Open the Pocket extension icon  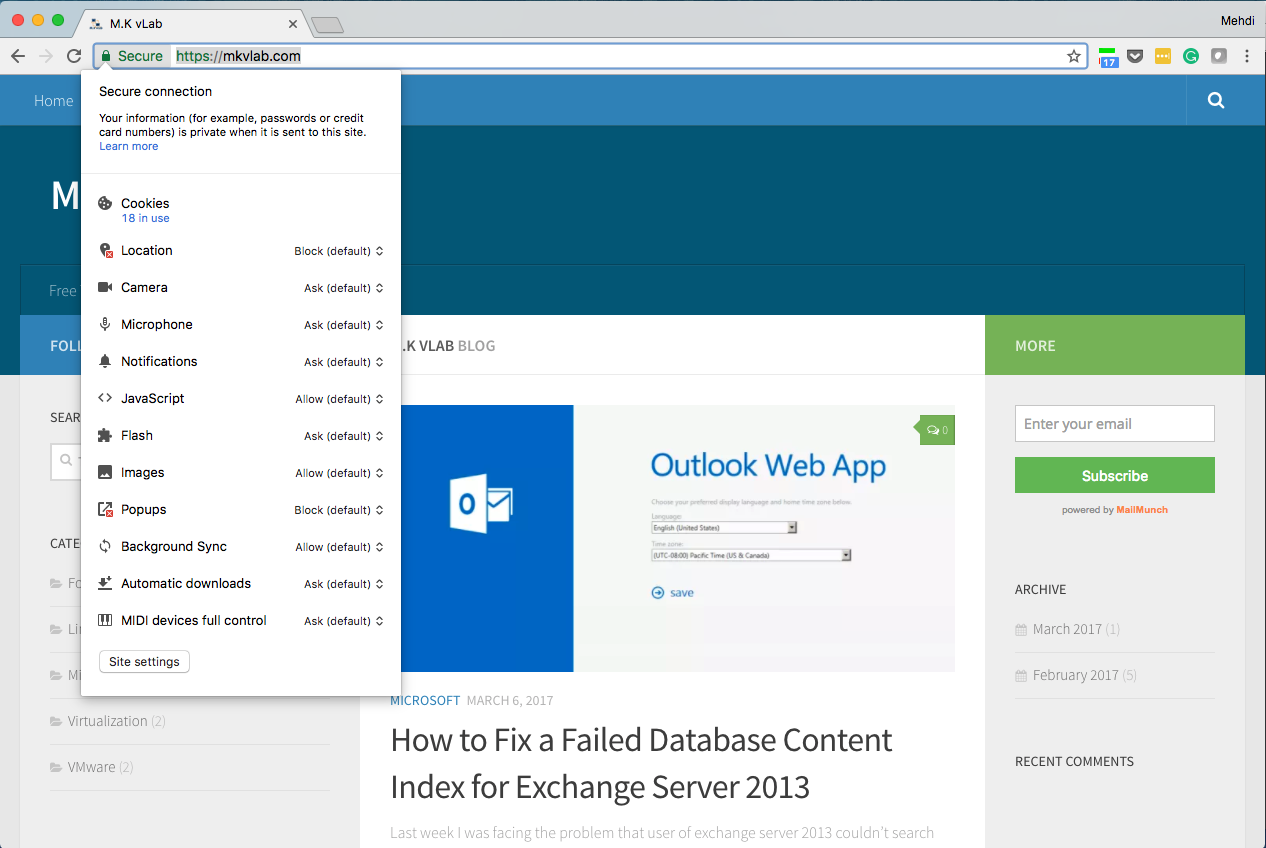(1135, 56)
